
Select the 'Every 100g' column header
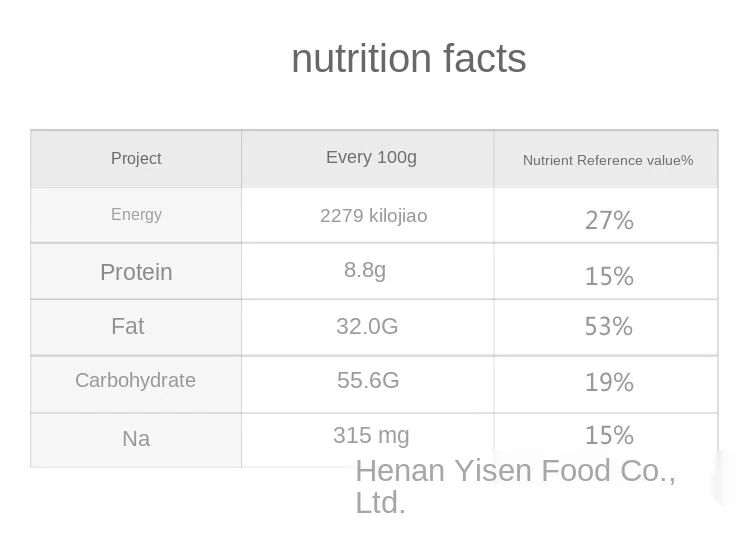tap(371, 157)
